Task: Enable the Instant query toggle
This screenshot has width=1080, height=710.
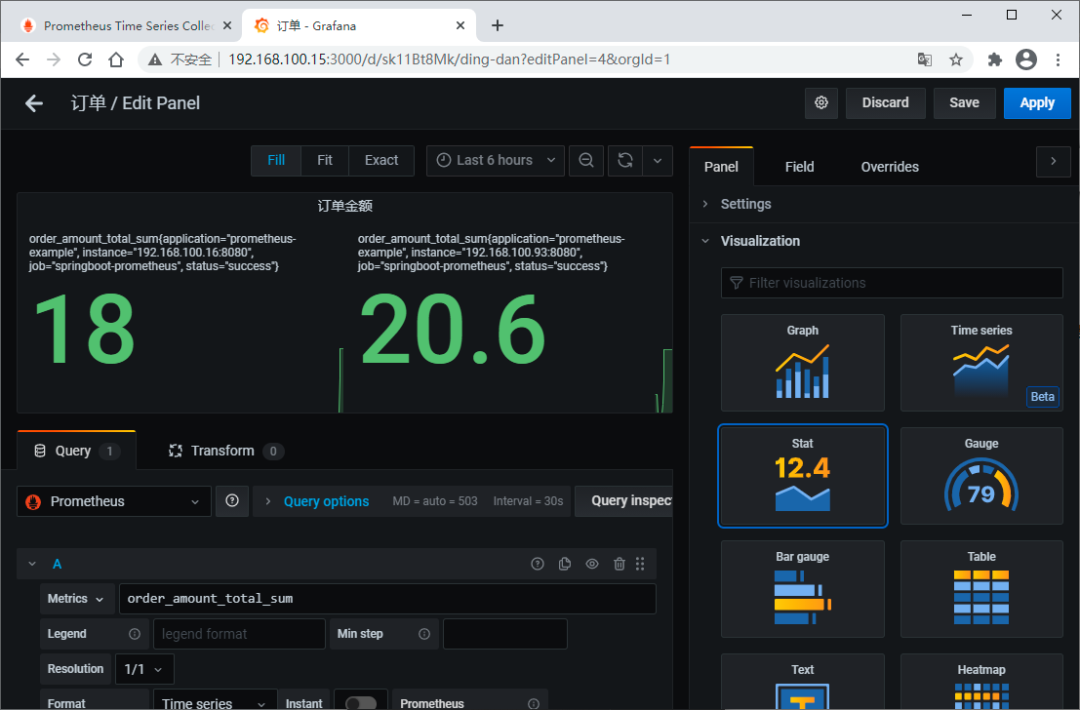Action: tap(360, 700)
